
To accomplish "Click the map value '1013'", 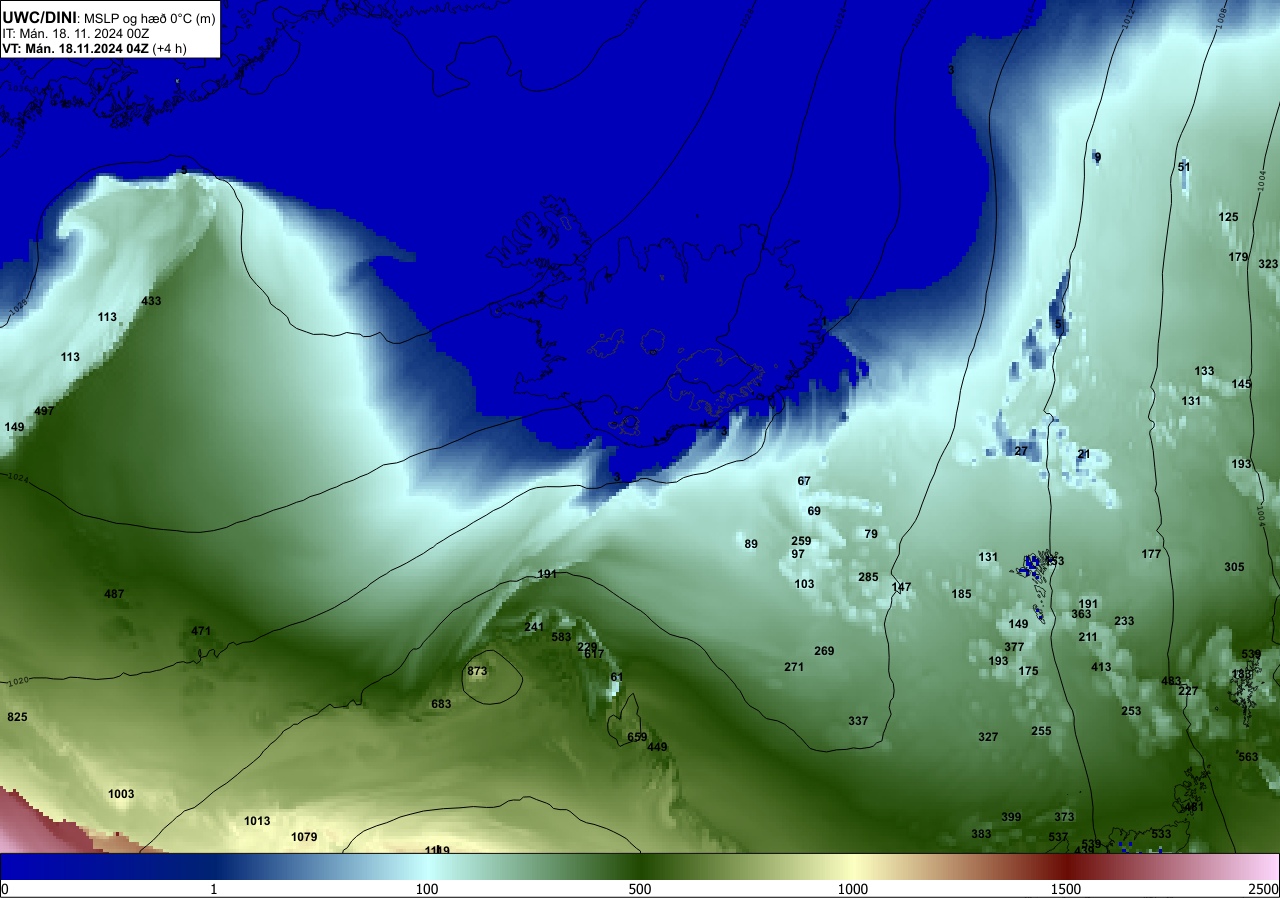I will 257,821.
